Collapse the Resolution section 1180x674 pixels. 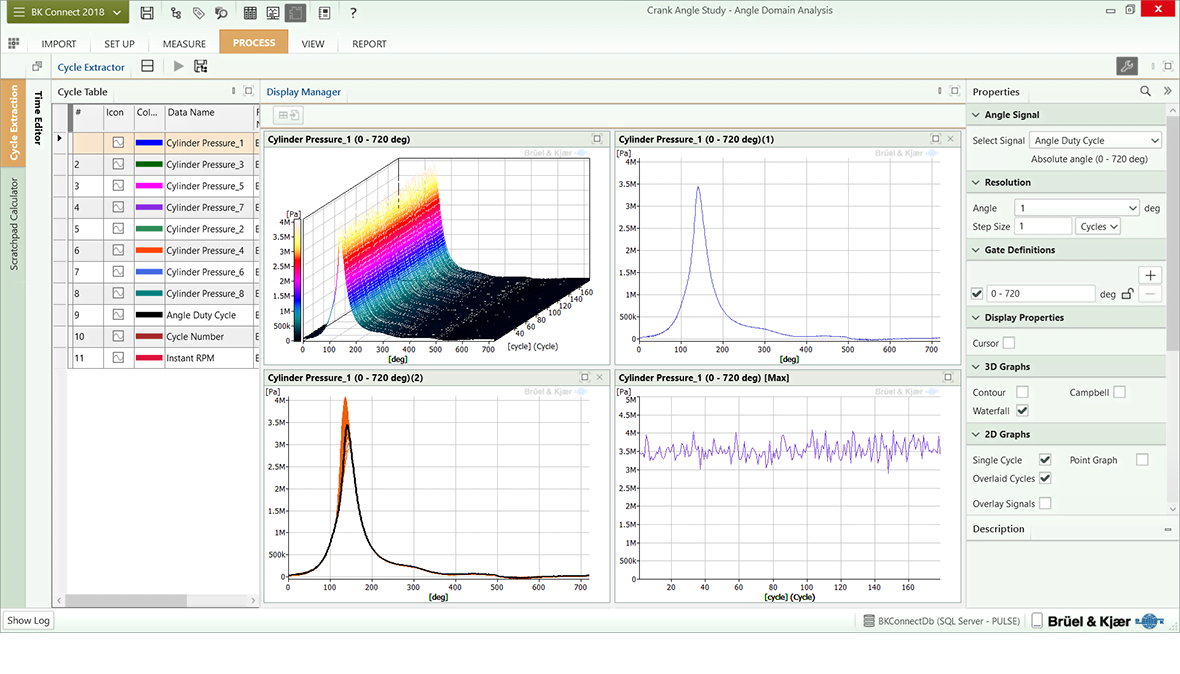(x=976, y=183)
